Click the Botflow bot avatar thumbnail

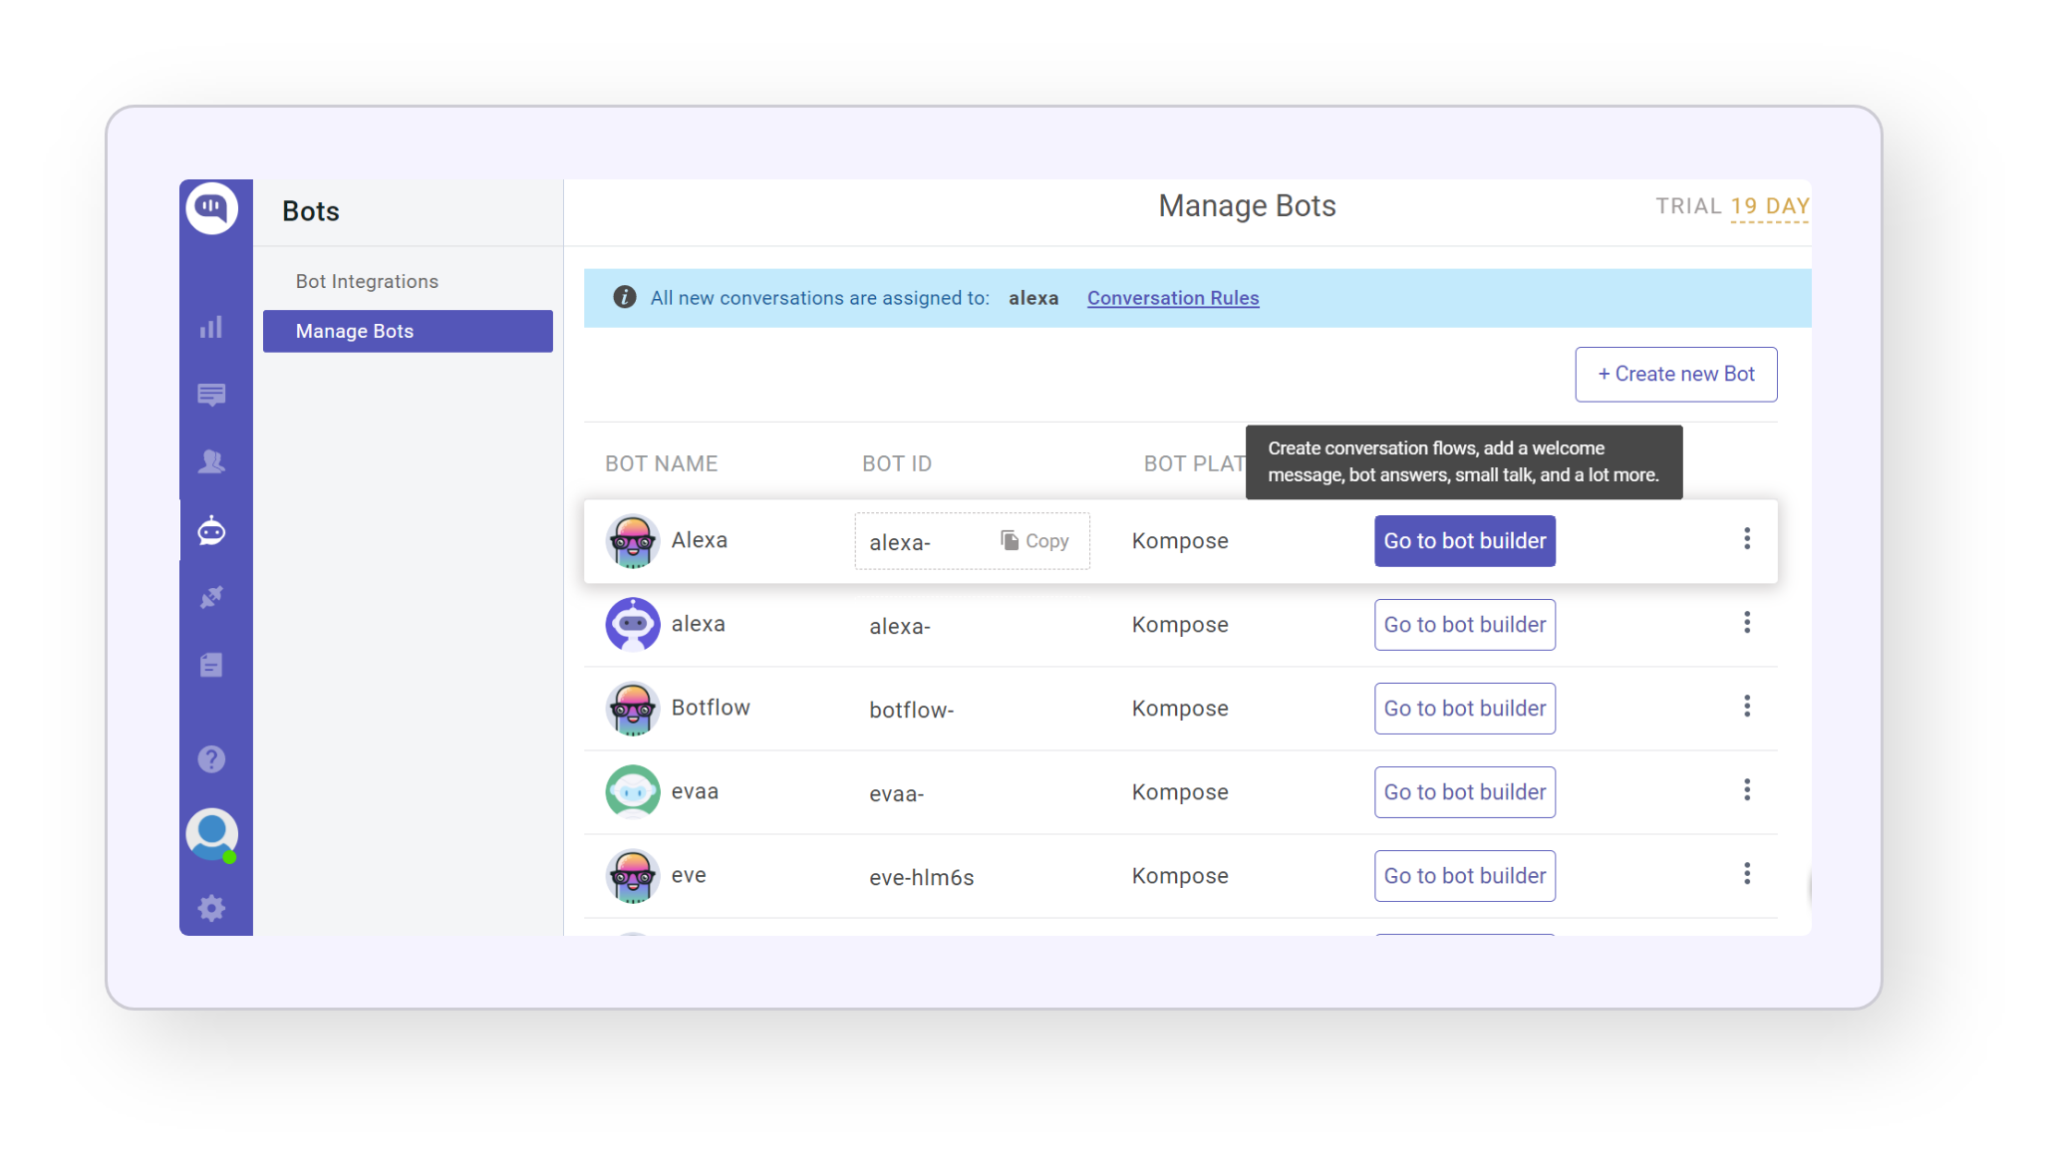click(632, 708)
